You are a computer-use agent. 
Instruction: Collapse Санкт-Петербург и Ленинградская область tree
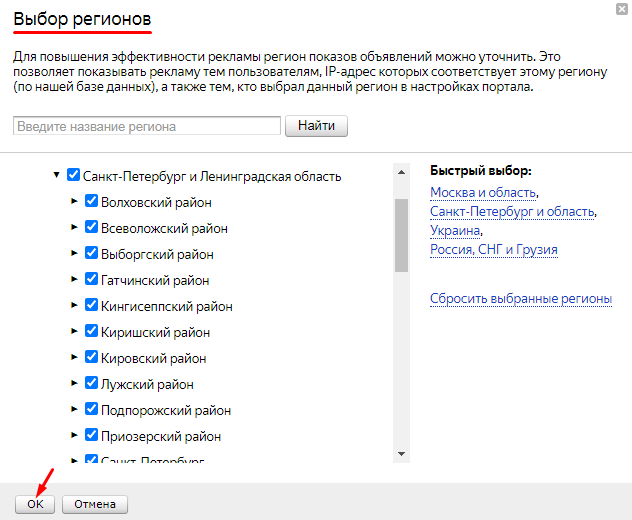coord(56,176)
